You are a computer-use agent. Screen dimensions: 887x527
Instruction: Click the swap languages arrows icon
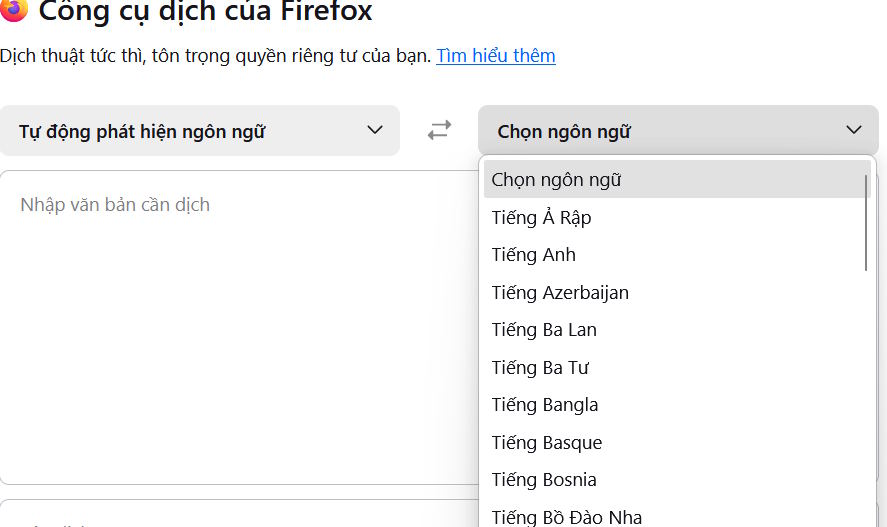439,130
